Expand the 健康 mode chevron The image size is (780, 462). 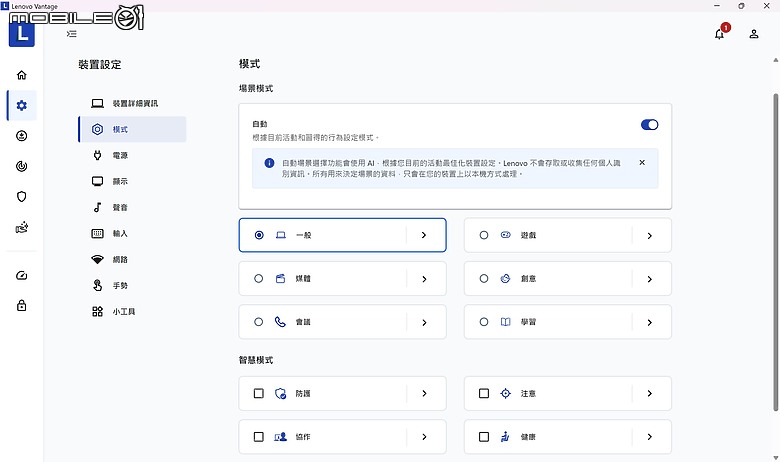click(x=649, y=437)
